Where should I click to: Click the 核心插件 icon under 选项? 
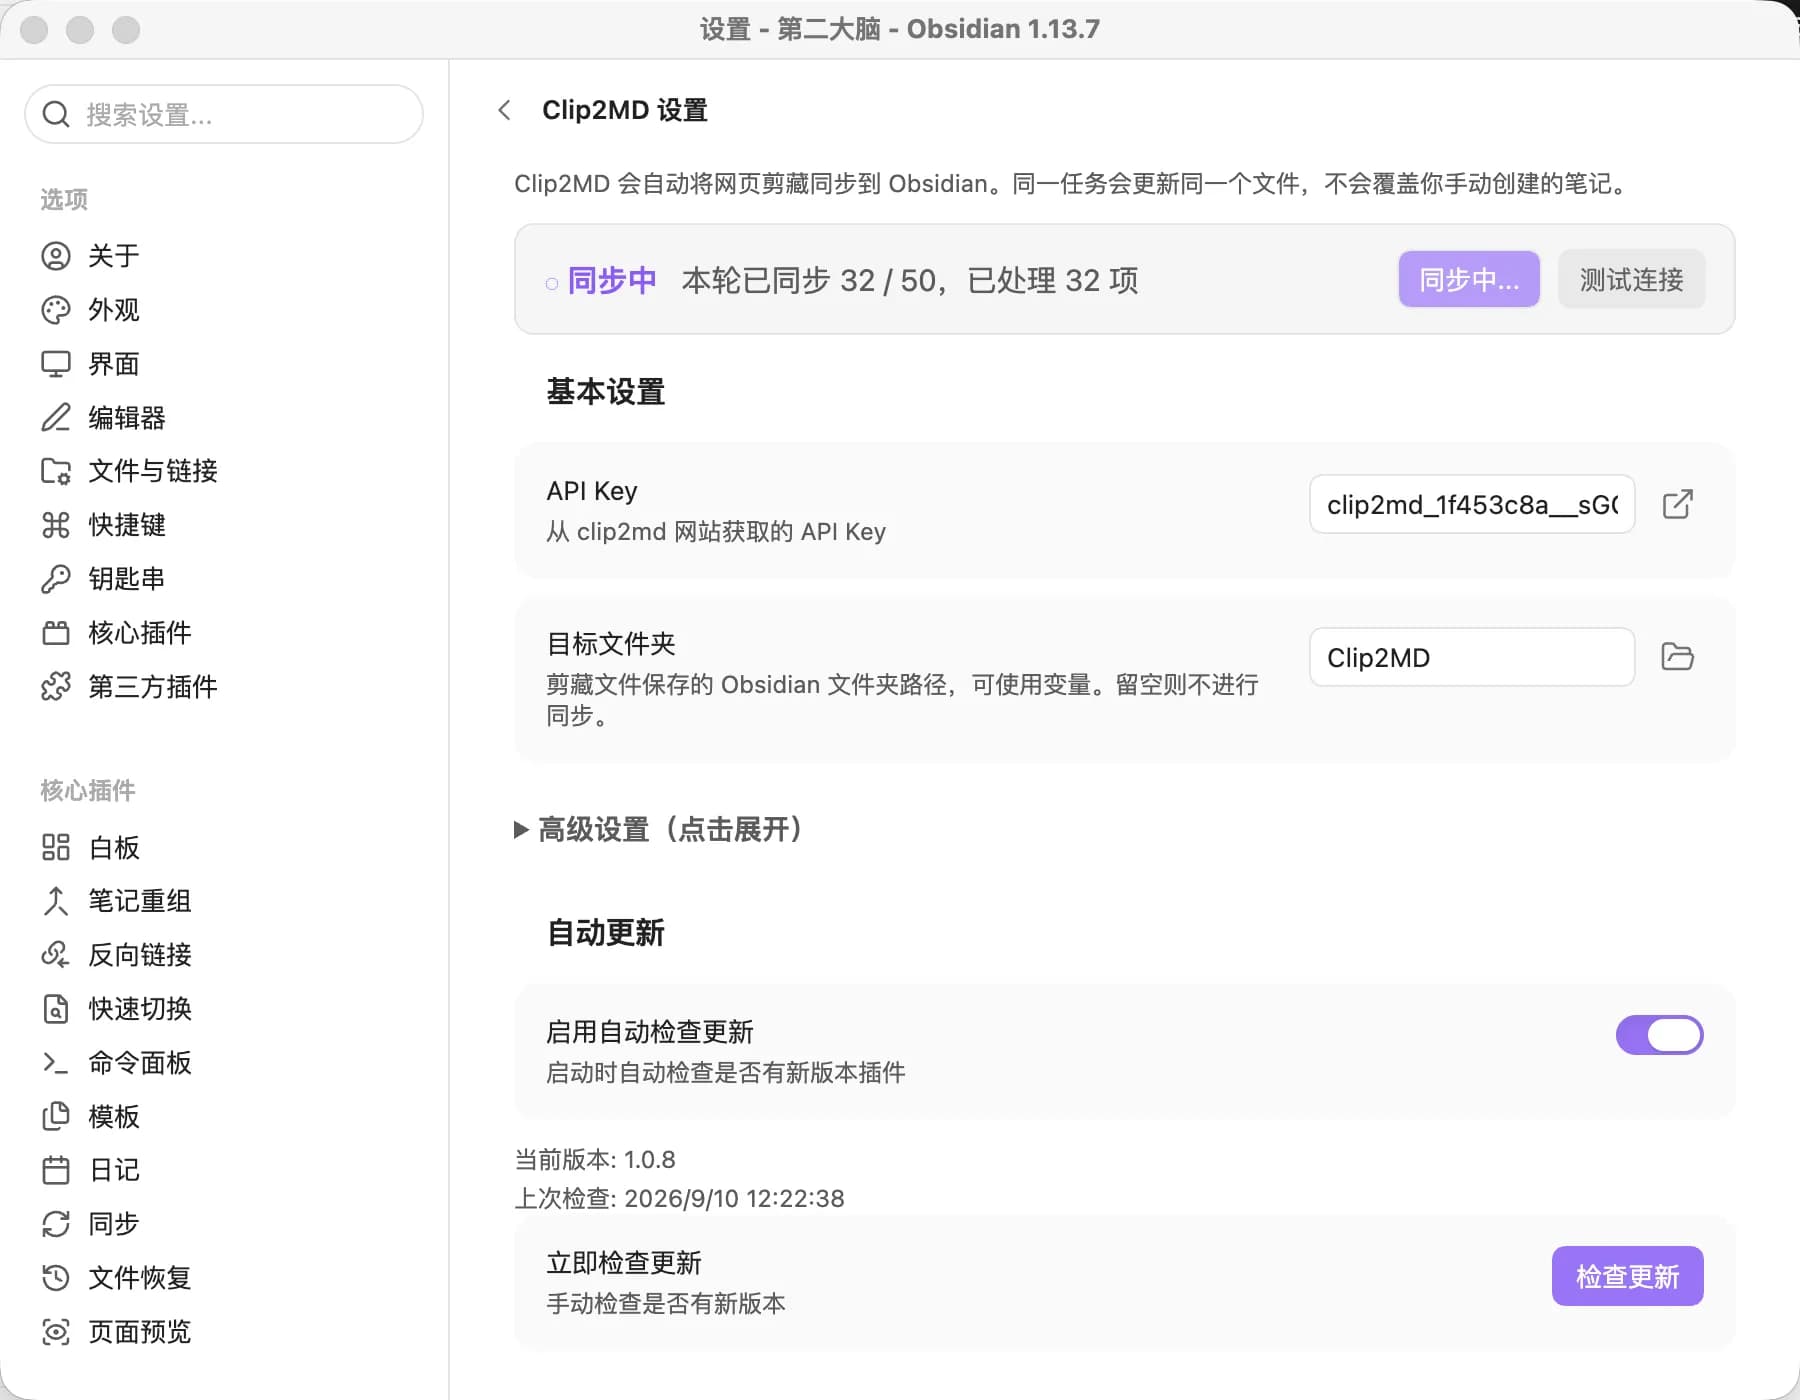pyautogui.click(x=56, y=633)
